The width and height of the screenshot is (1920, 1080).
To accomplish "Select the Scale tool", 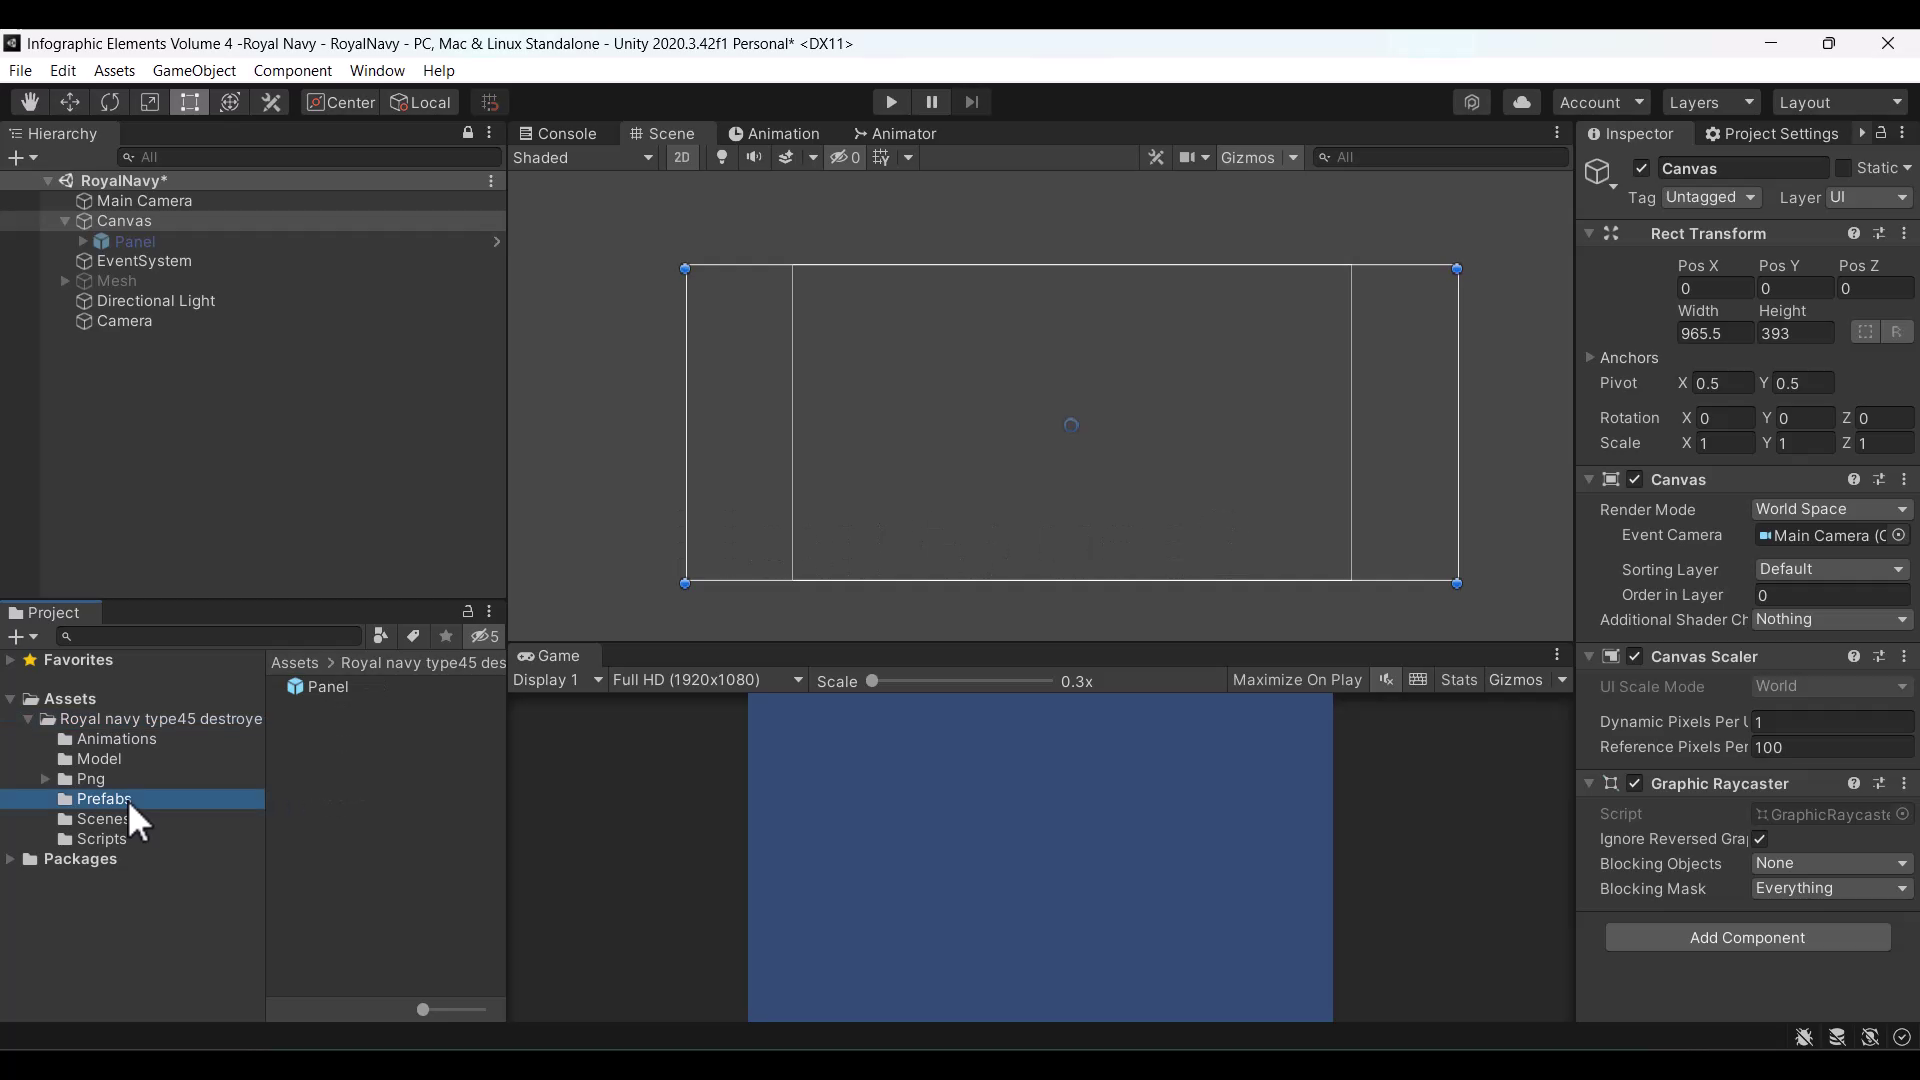I will 150,102.
